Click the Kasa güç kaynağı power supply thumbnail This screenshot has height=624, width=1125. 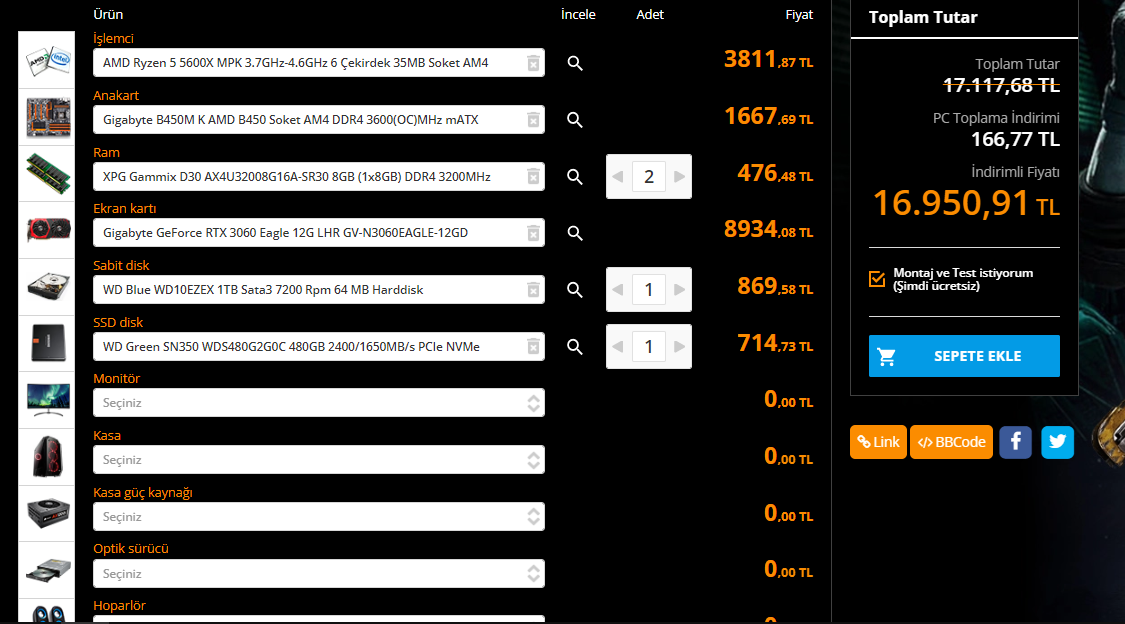tap(47, 514)
